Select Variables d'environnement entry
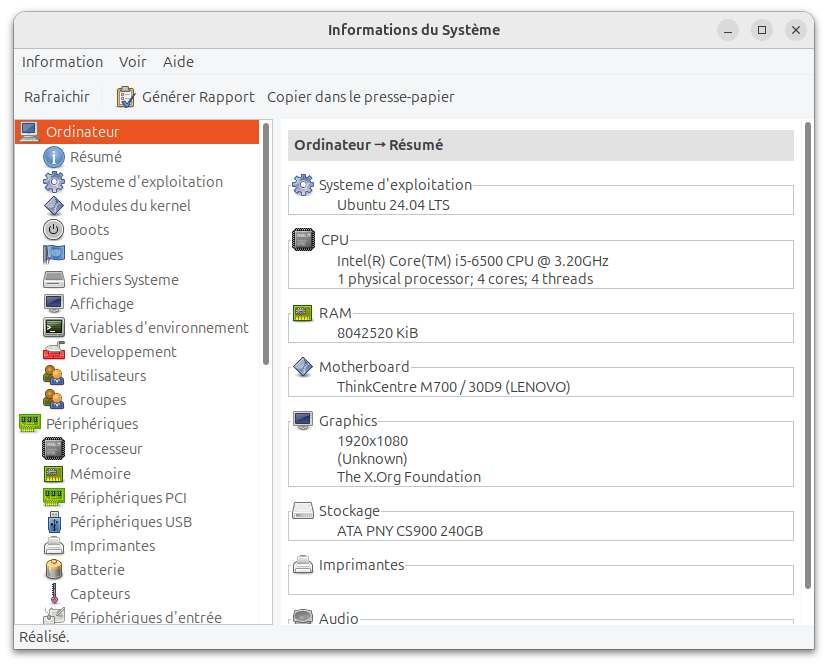This screenshot has height=666, width=828. click(159, 327)
